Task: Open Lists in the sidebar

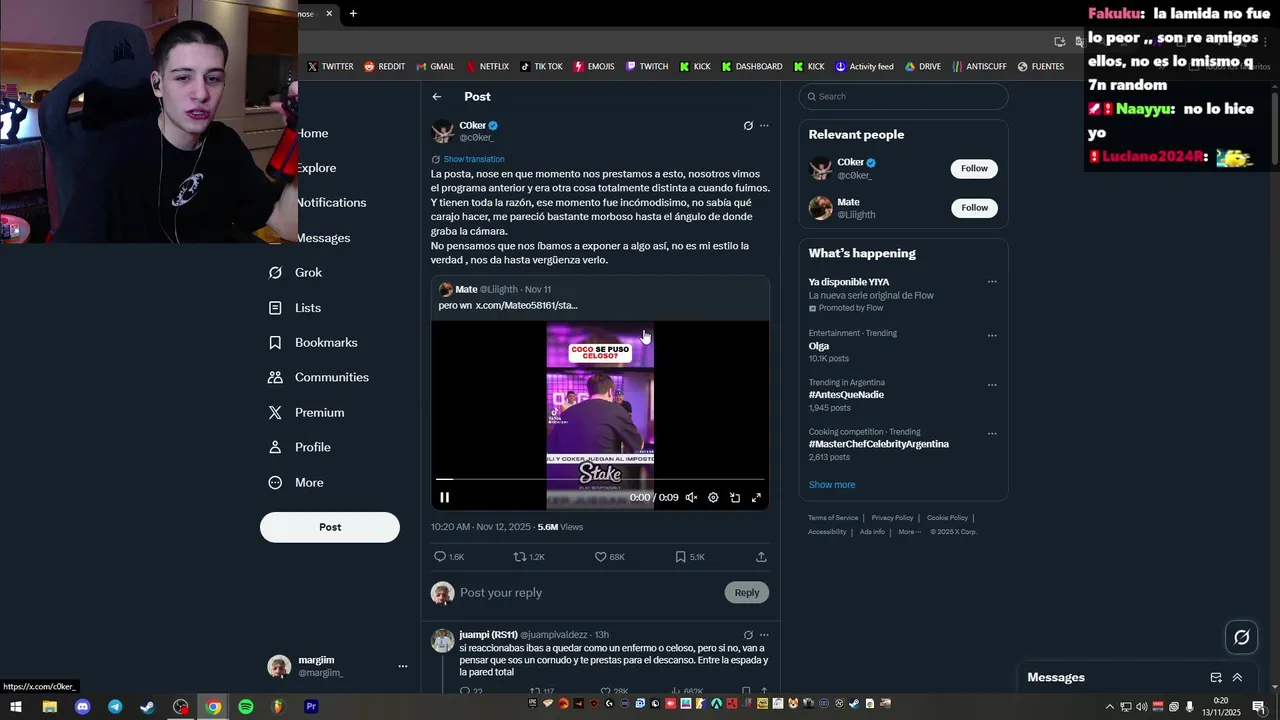Action: (295, 308)
